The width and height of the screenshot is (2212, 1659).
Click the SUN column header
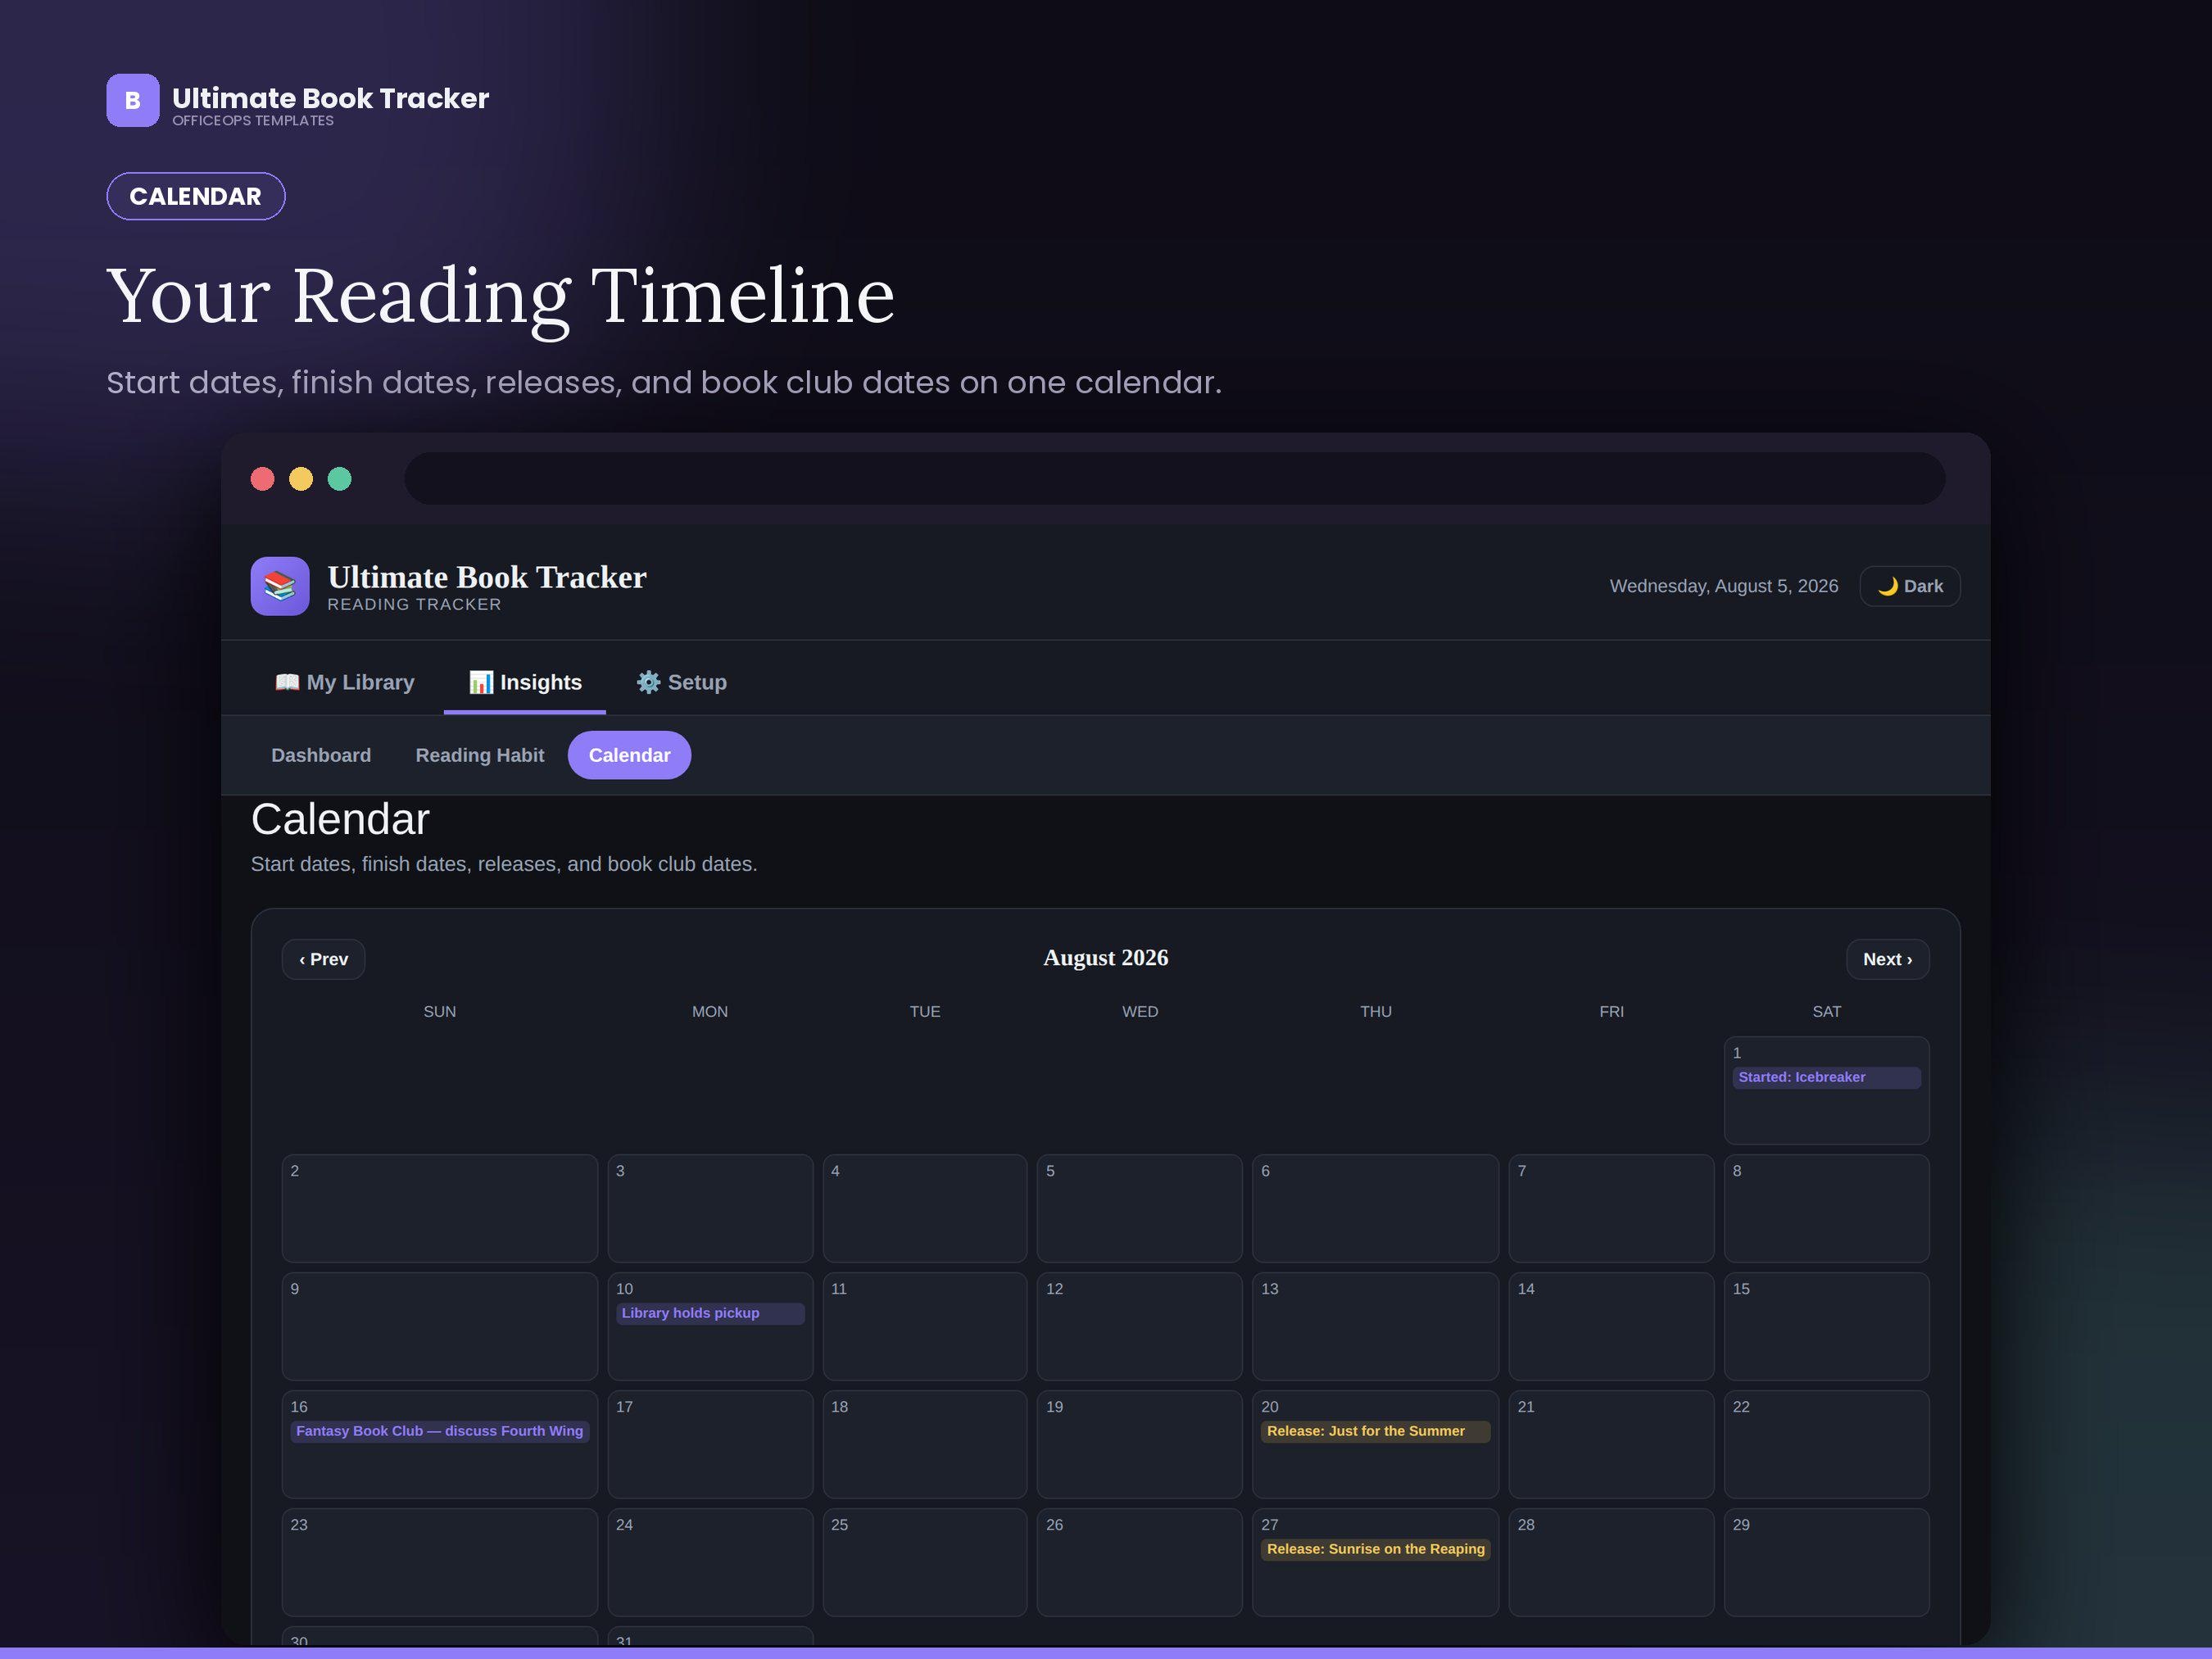pyautogui.click(x=440, y=1012)
